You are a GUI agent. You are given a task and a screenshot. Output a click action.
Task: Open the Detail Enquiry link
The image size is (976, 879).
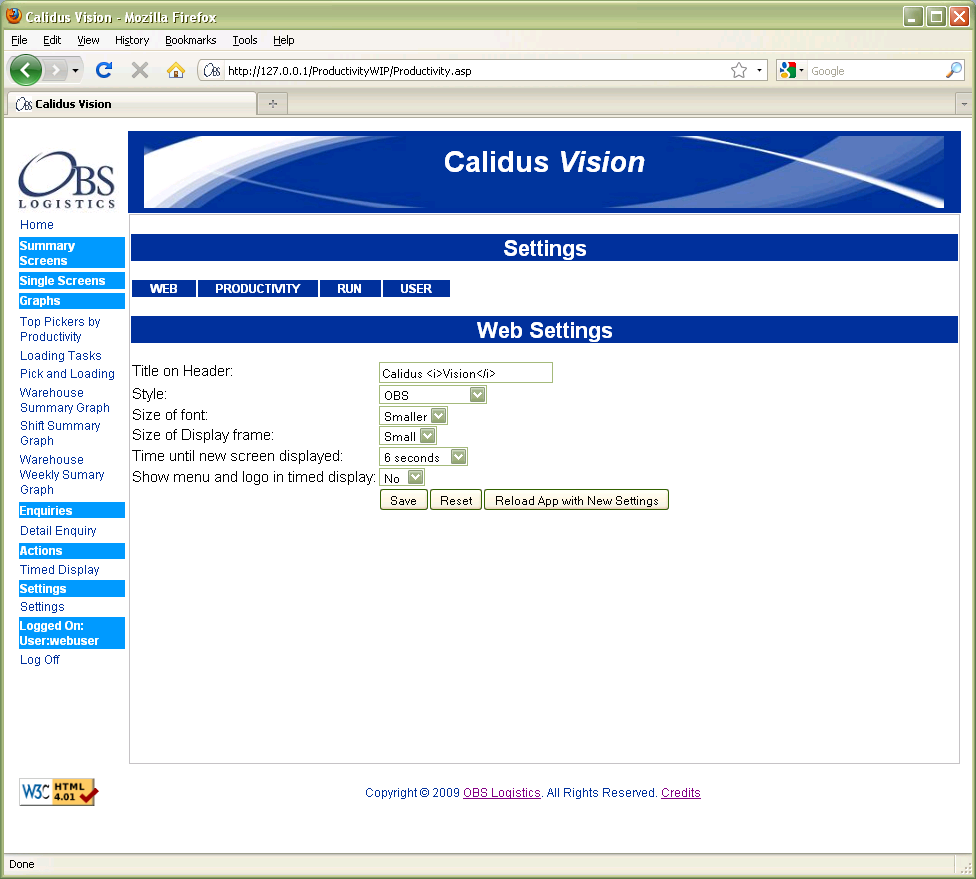point(58,530)
